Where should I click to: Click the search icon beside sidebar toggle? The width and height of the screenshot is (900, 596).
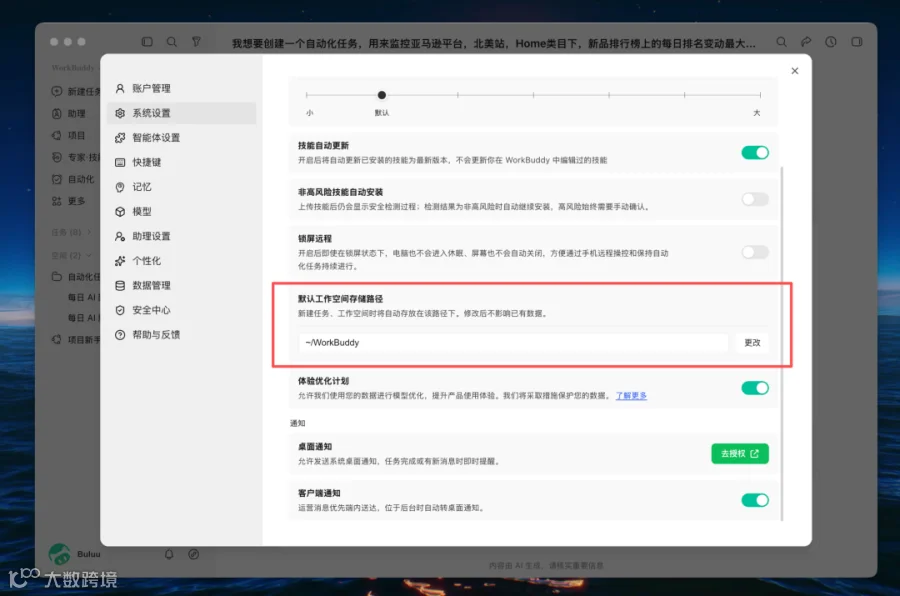[x=172, y=42]
